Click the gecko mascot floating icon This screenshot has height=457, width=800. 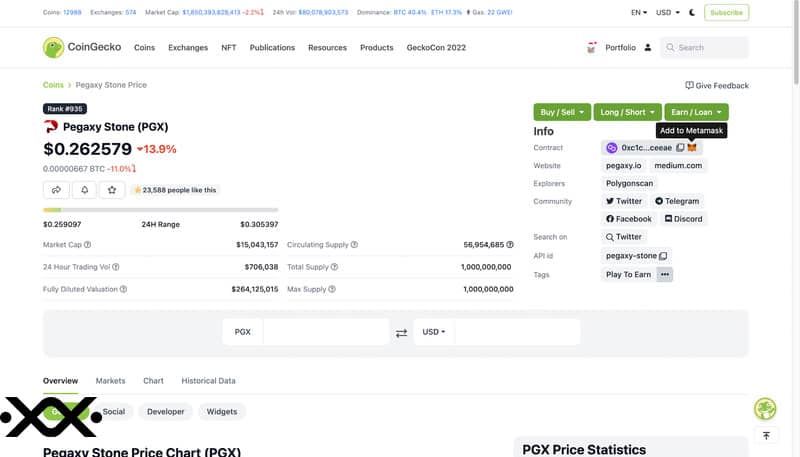765,409
